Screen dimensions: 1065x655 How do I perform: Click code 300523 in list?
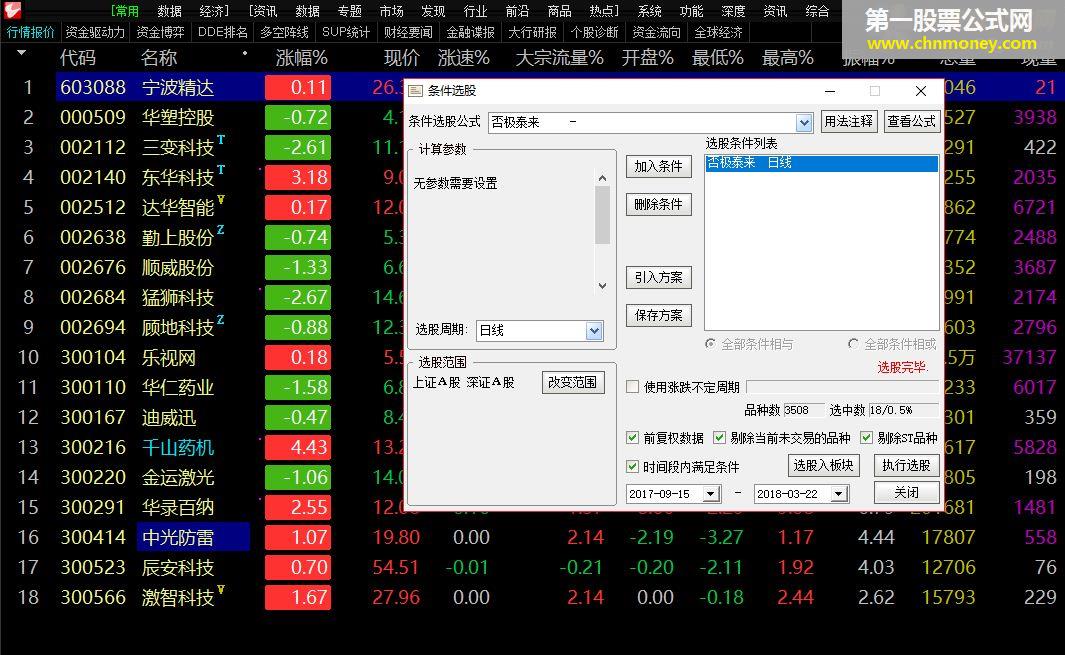93,567
